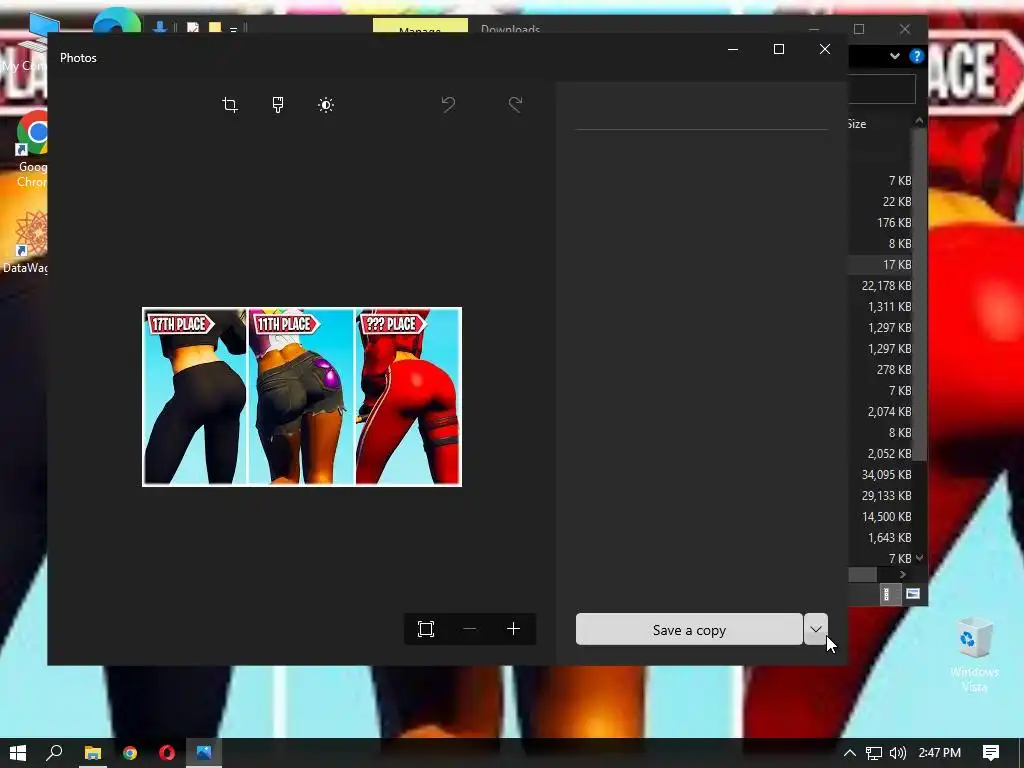Click the File Explorer vertical scrollbar
This screenshot has width=1024, height=768.
click(920, 294)
